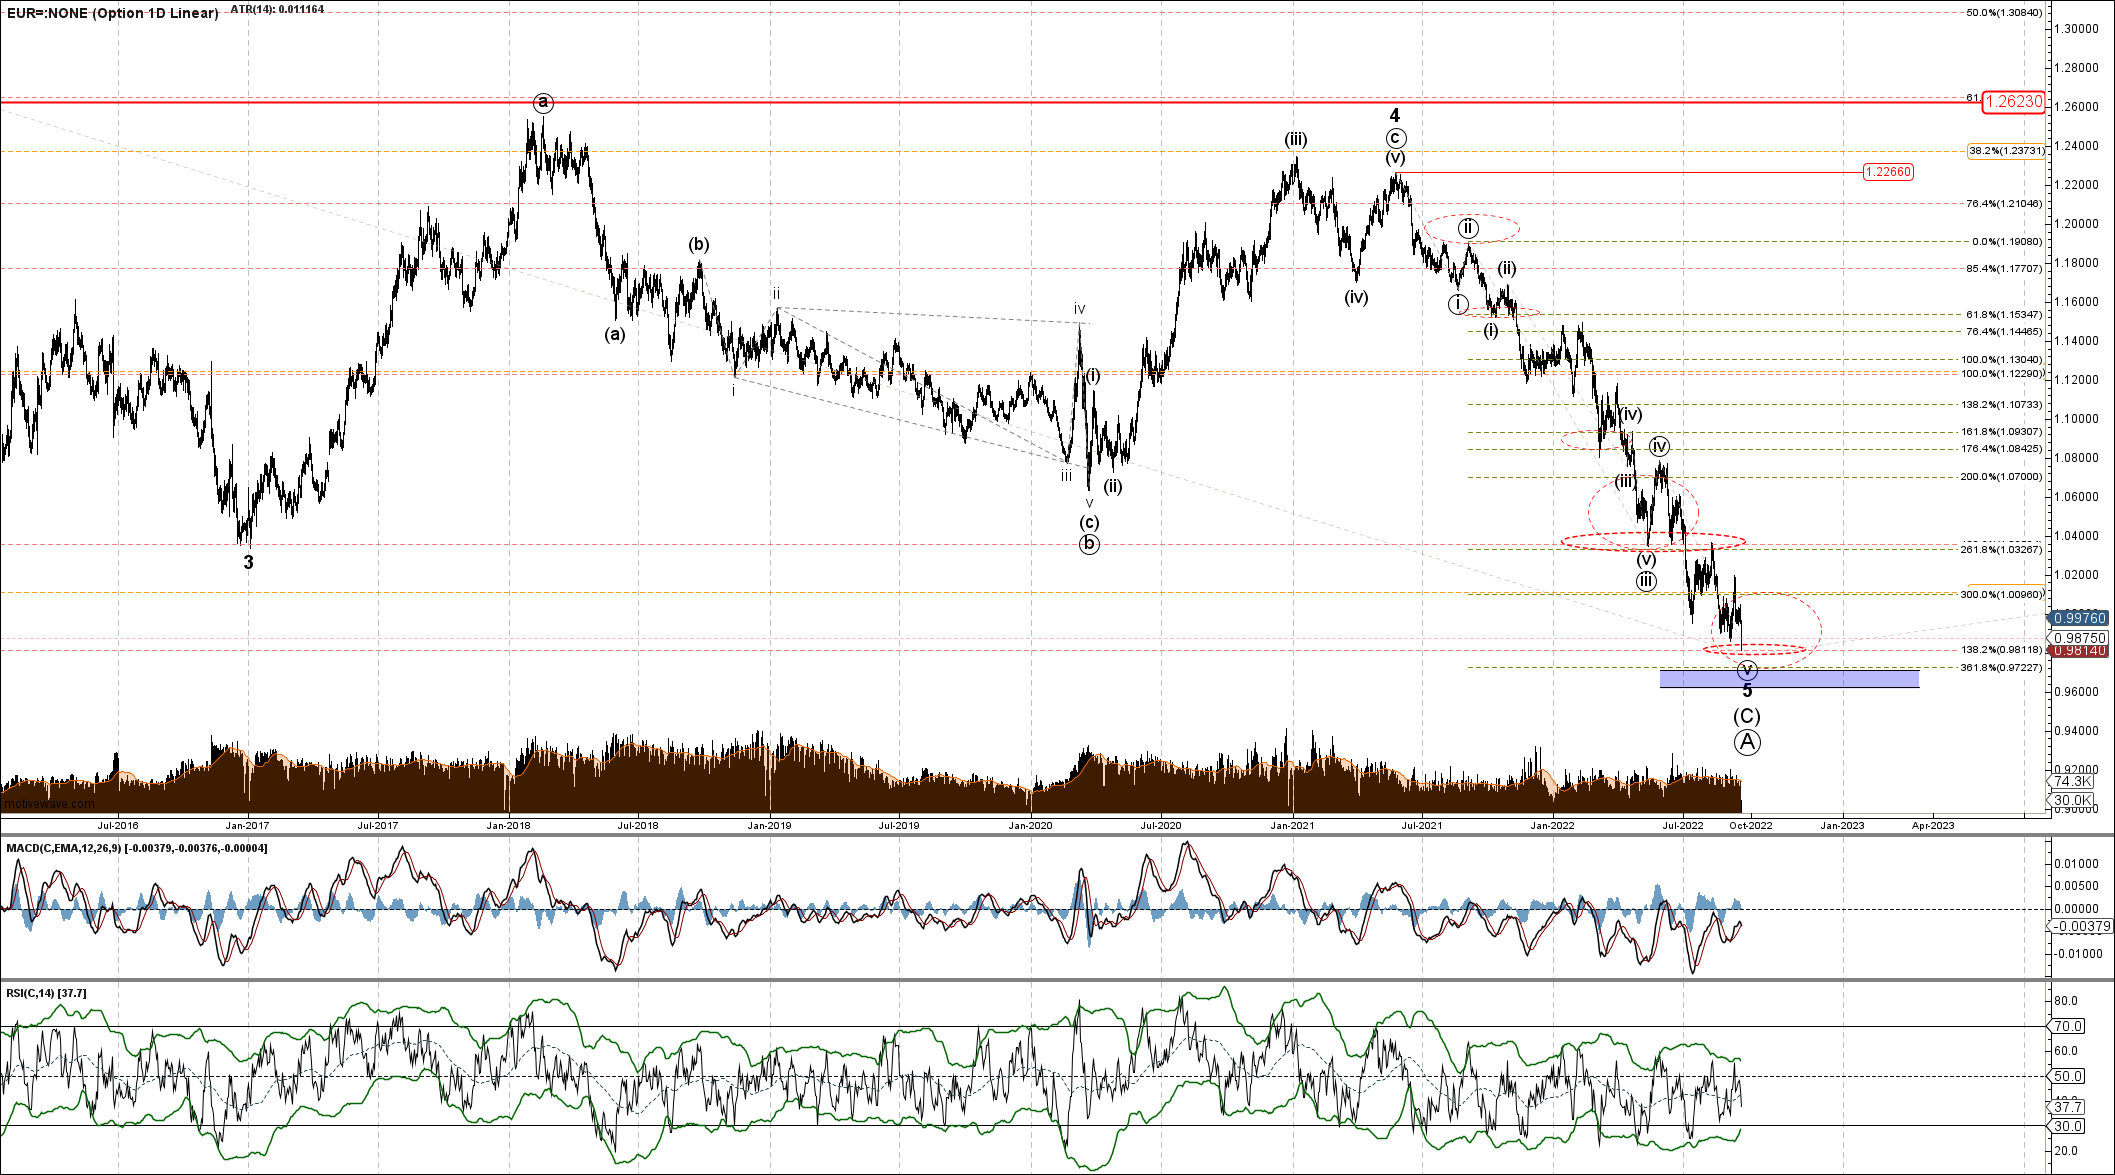Click the 1.22660 red price label
2115x1175 pixels.
coord(1888,172)
